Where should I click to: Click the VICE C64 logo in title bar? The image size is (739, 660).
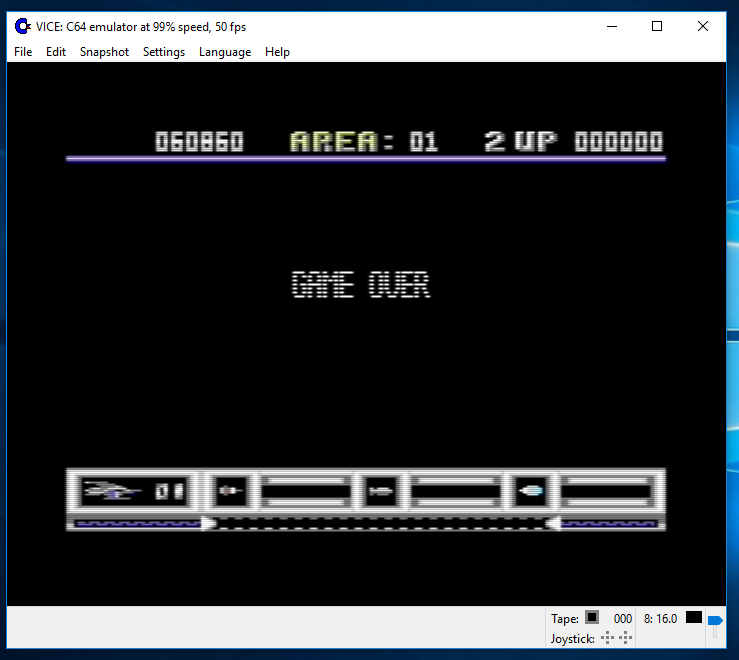pyautogui.click(x=22, y=27)
